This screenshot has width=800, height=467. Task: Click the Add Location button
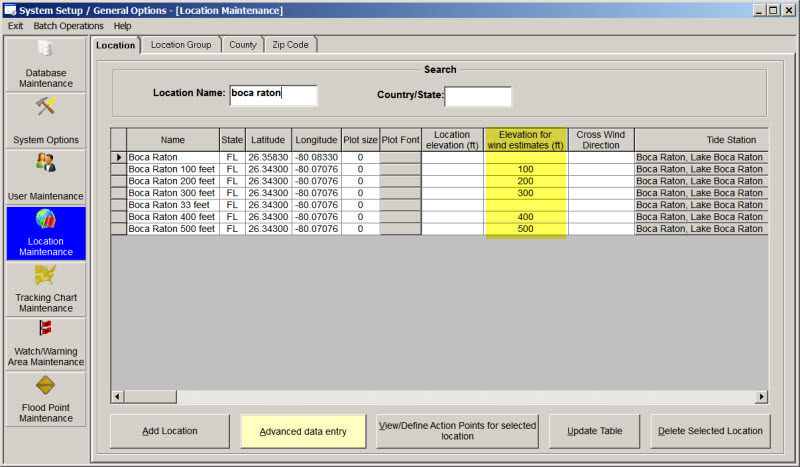(169, 431)
